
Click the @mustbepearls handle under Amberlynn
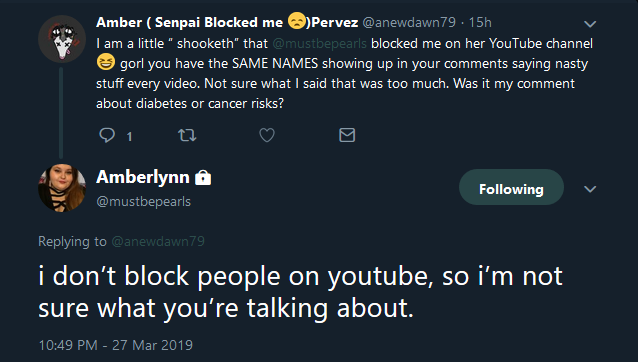(144, 201)
